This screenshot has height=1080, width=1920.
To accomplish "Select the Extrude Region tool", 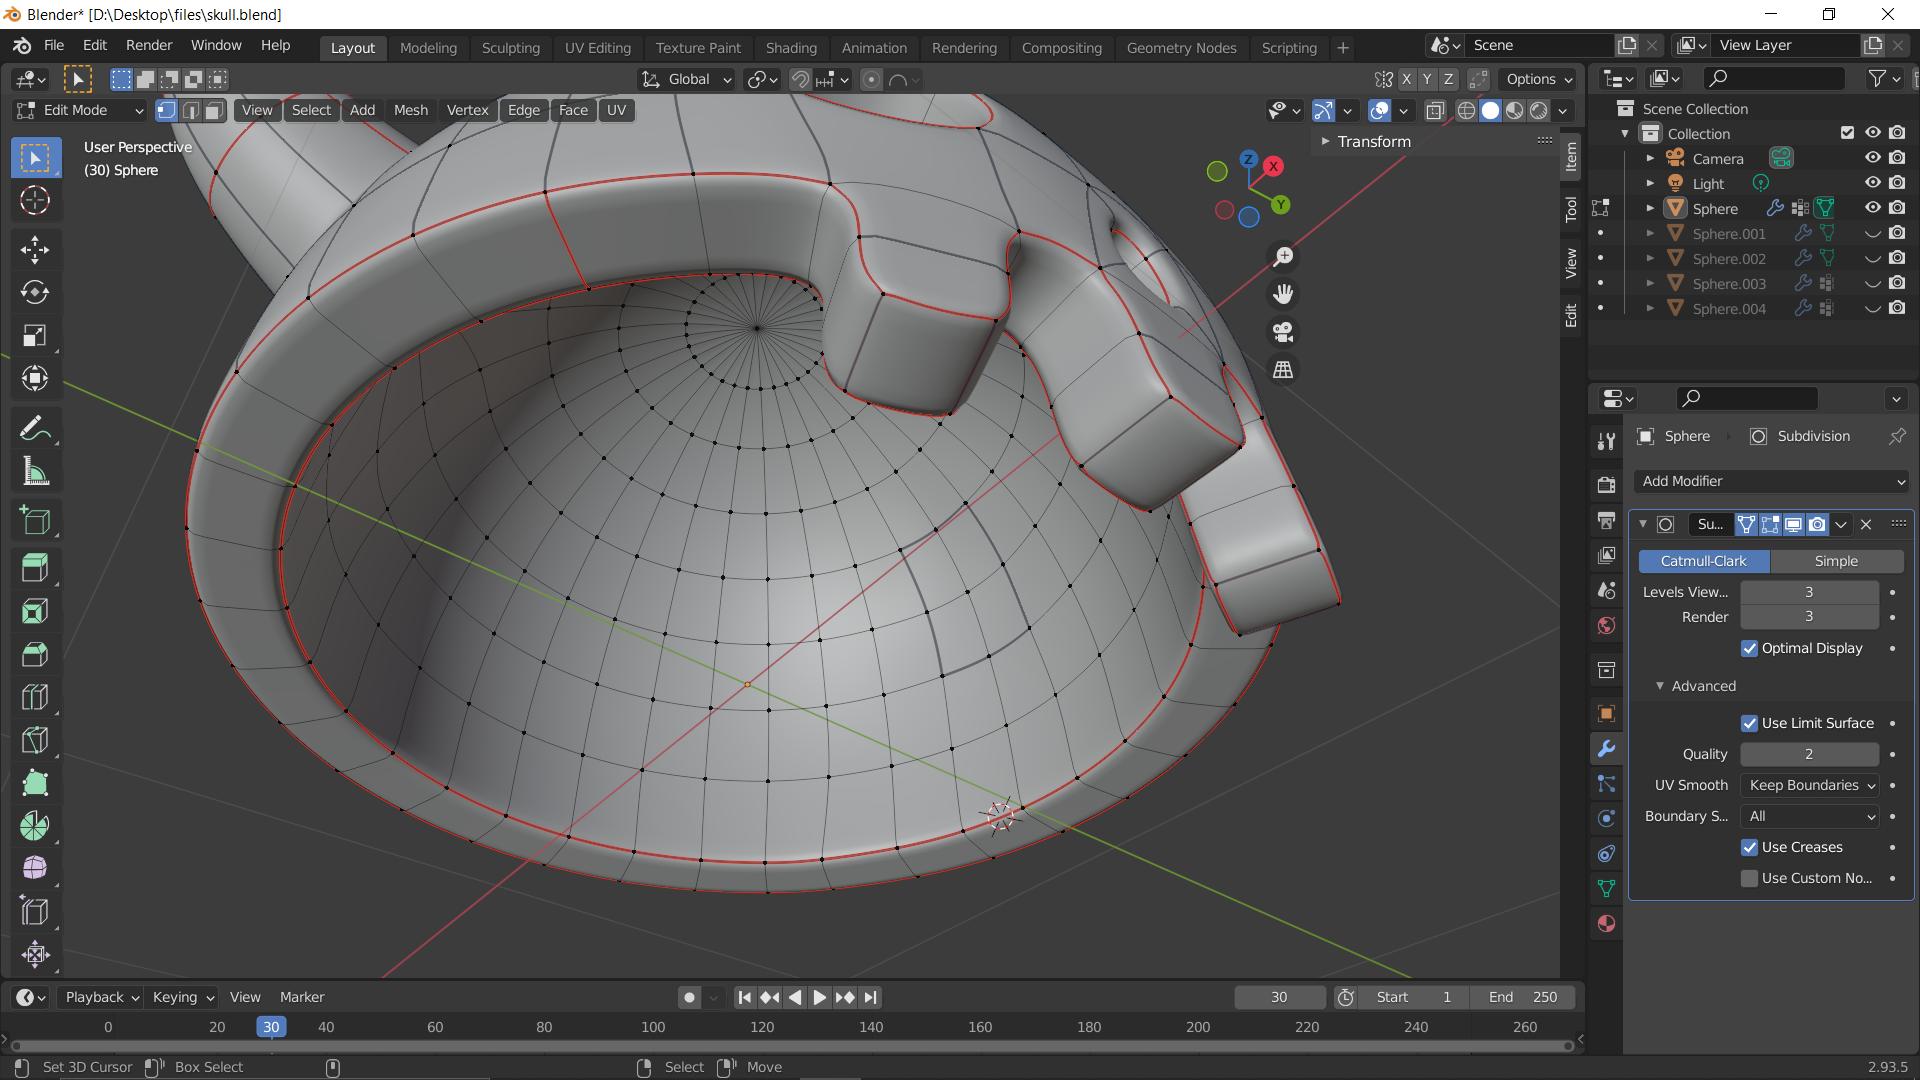I will point(35,568).
